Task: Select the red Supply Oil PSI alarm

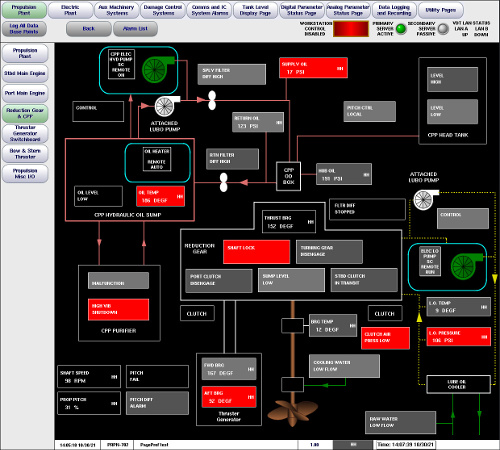Action: tap(313, 68)
